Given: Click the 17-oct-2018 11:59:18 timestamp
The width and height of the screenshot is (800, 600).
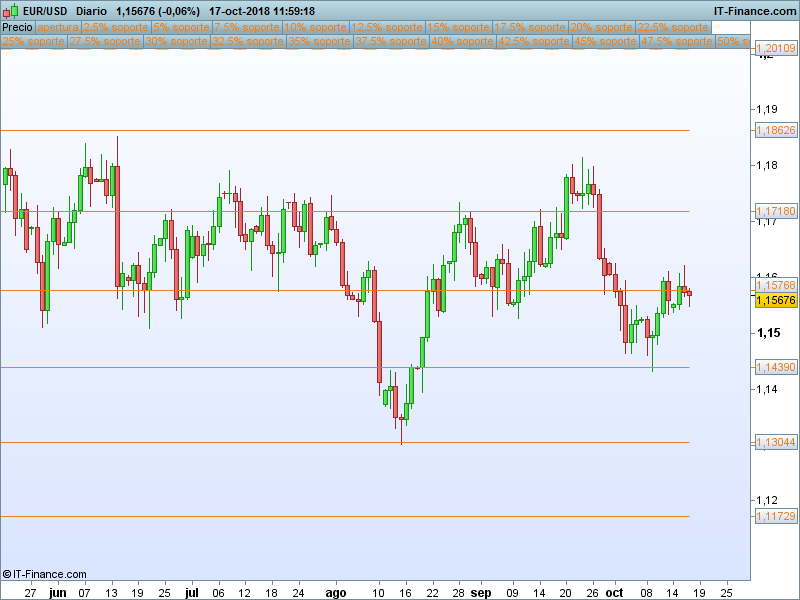Looking at the screenshot, I should pyautogui.click(x=262, y=11).
